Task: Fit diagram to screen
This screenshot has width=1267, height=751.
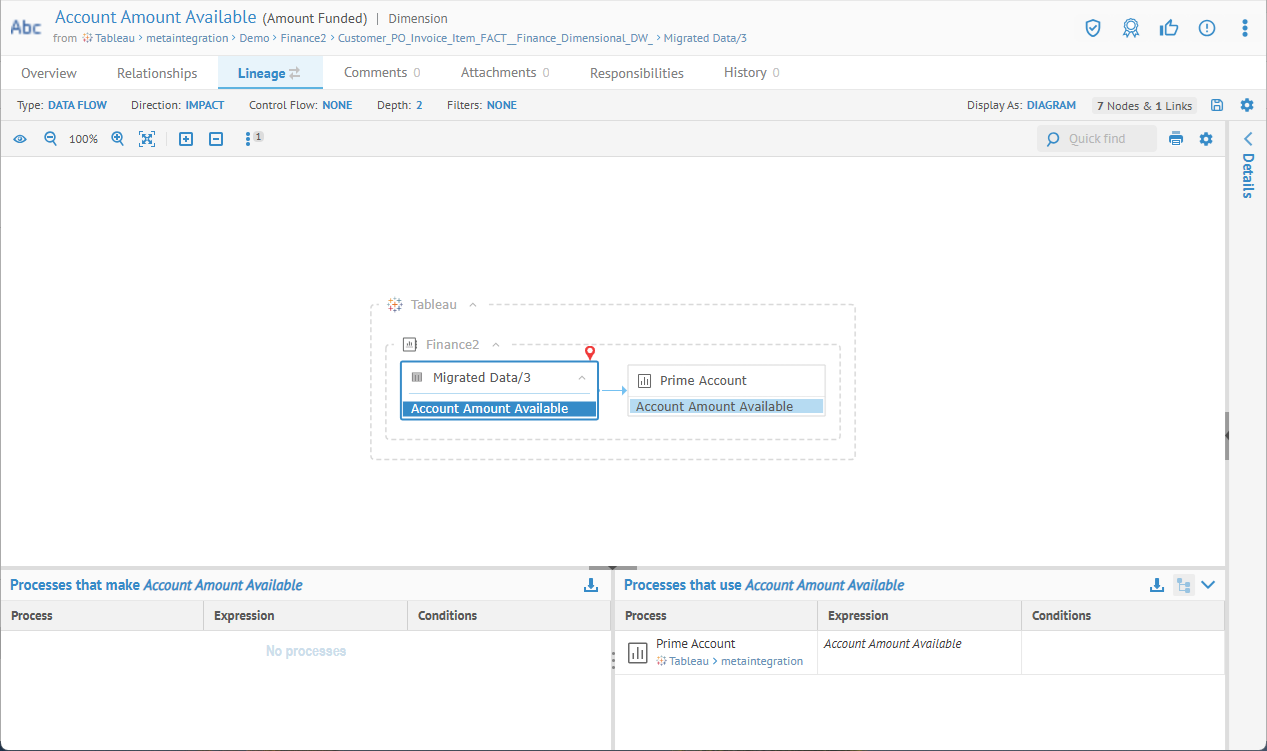Action: pos(147,139)
